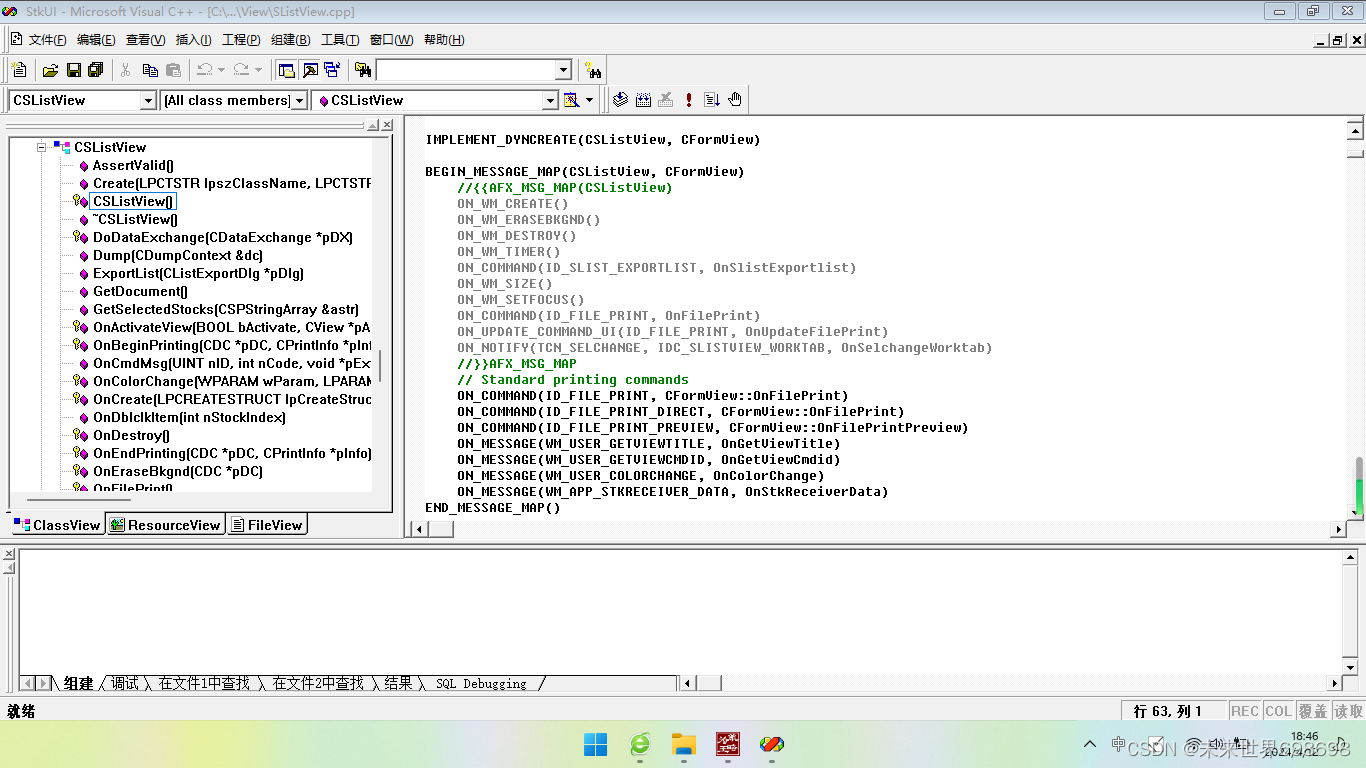The width and height of the screenshot is (1366, 768).
Task: Collapse the CSListView class tree node
Action: pyautogui.click(x=42, y=147)
